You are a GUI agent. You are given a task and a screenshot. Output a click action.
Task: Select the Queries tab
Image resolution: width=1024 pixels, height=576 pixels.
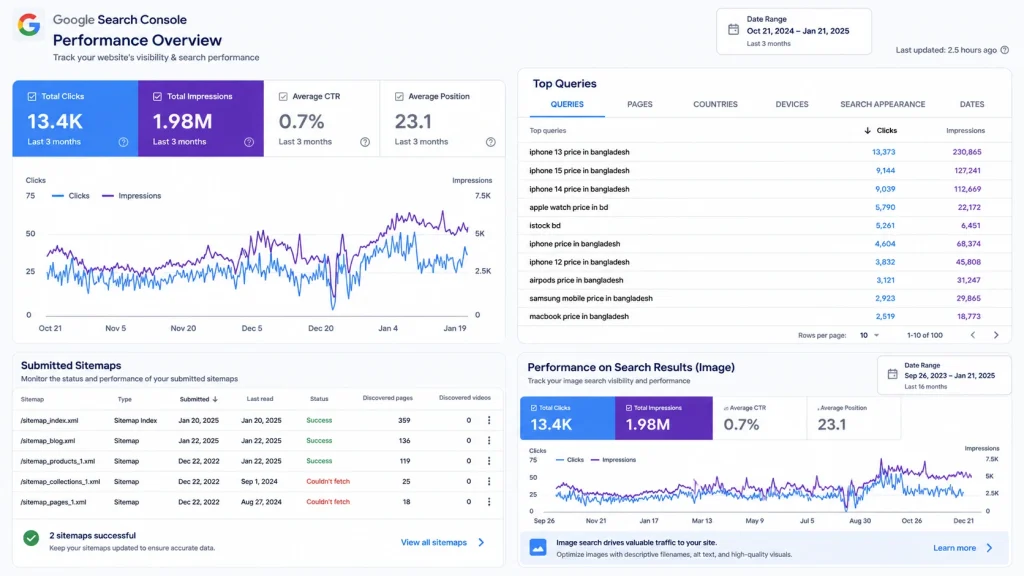567,104
